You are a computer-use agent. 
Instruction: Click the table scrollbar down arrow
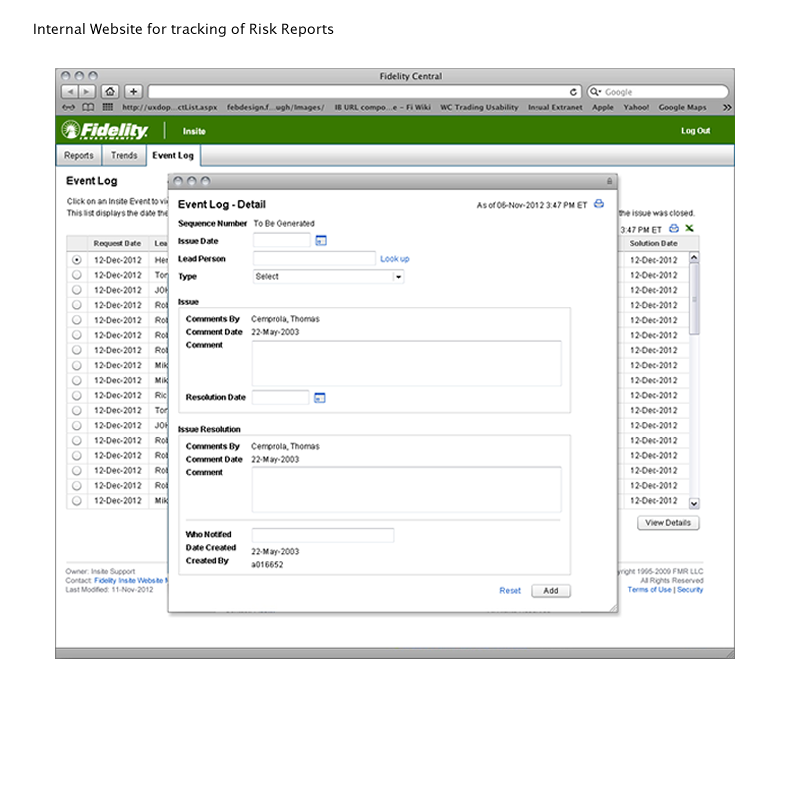pos(694,504)
